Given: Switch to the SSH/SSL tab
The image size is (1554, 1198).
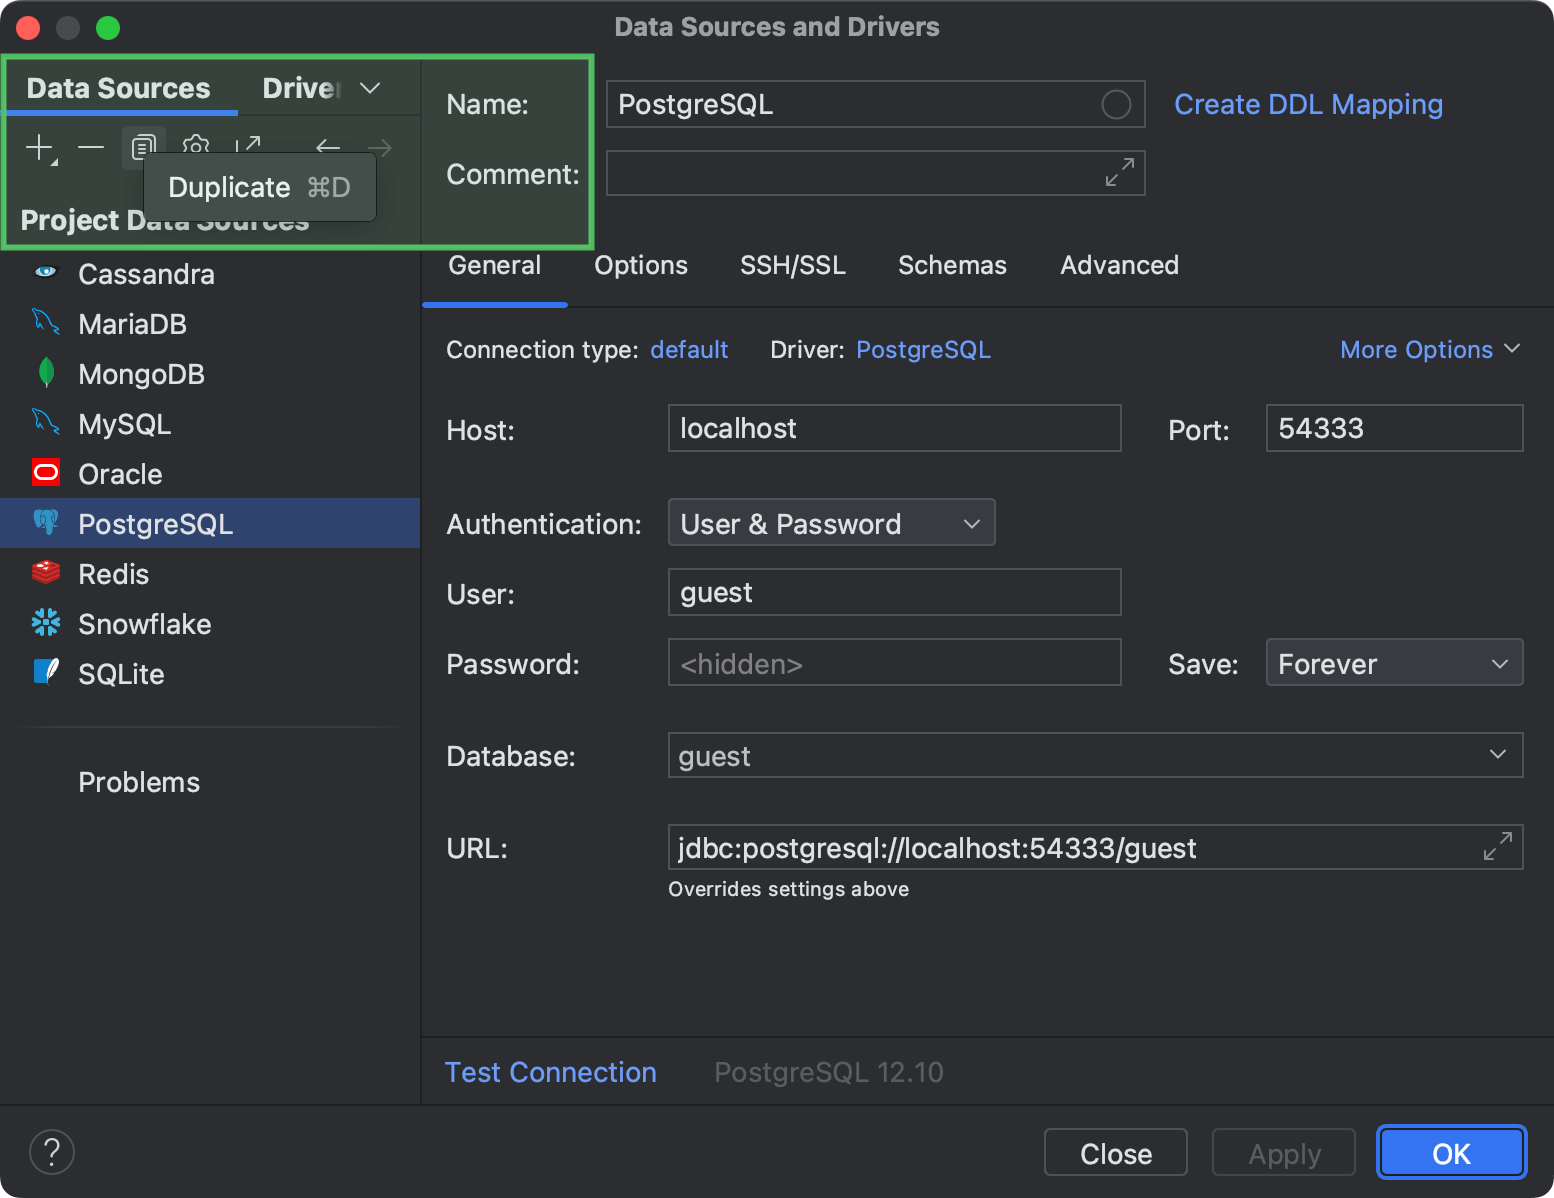Looking at the screenshot, I should pyautogui.click(x=792, y=265).
